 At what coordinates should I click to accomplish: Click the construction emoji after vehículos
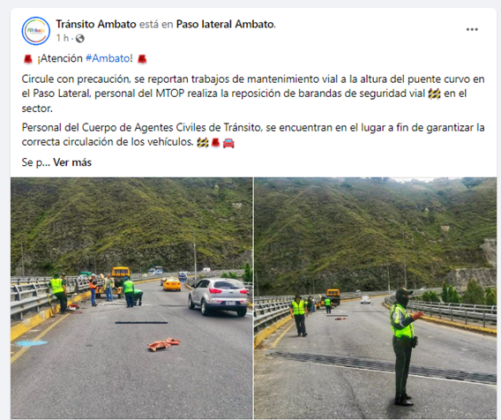203,143
